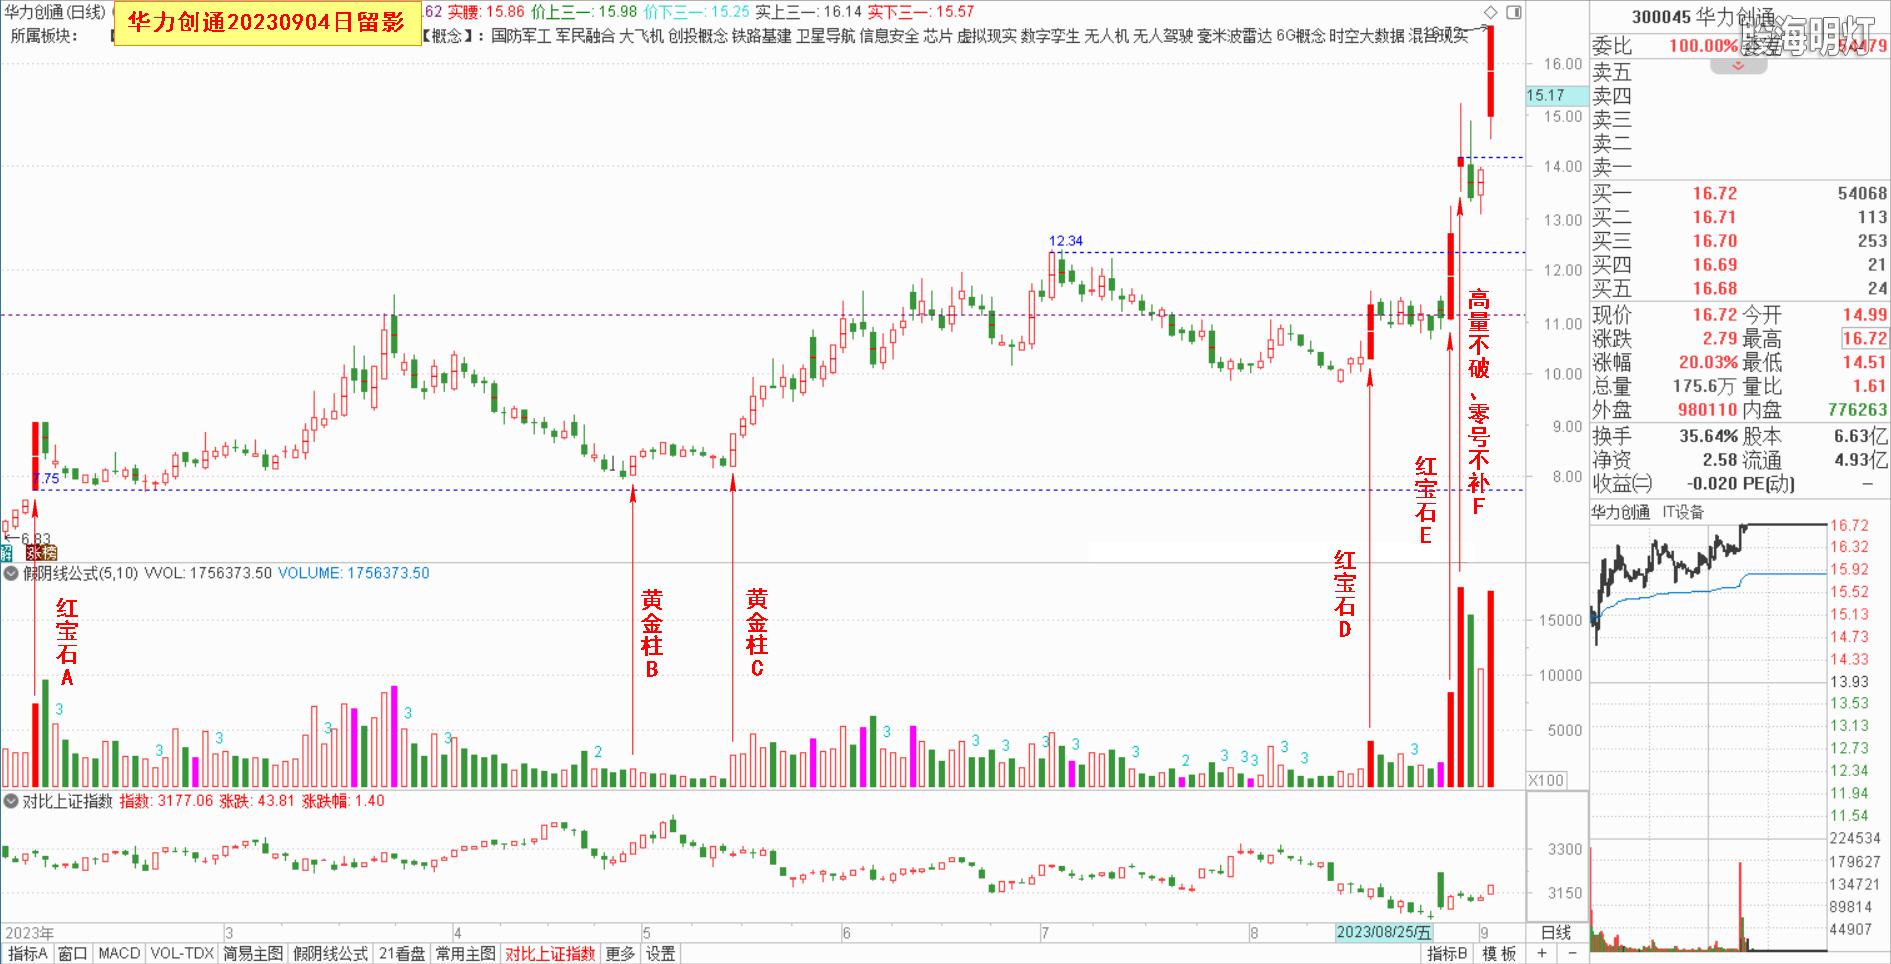Viewport: 1891px width, 964px height.
Task: Select the 假阴线公式 tab
Action: [x=331, y=954]
